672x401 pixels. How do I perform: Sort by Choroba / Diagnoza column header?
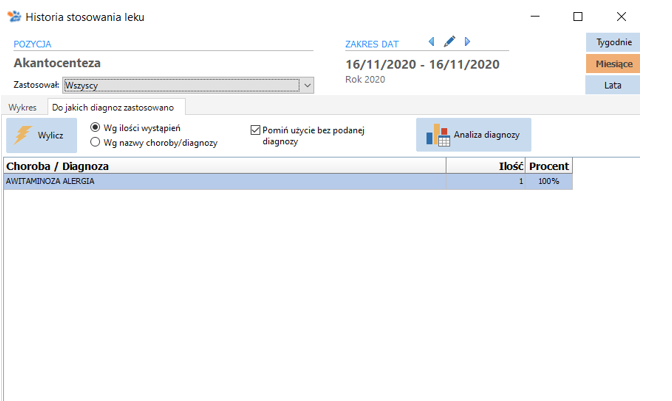pos(225,166)
